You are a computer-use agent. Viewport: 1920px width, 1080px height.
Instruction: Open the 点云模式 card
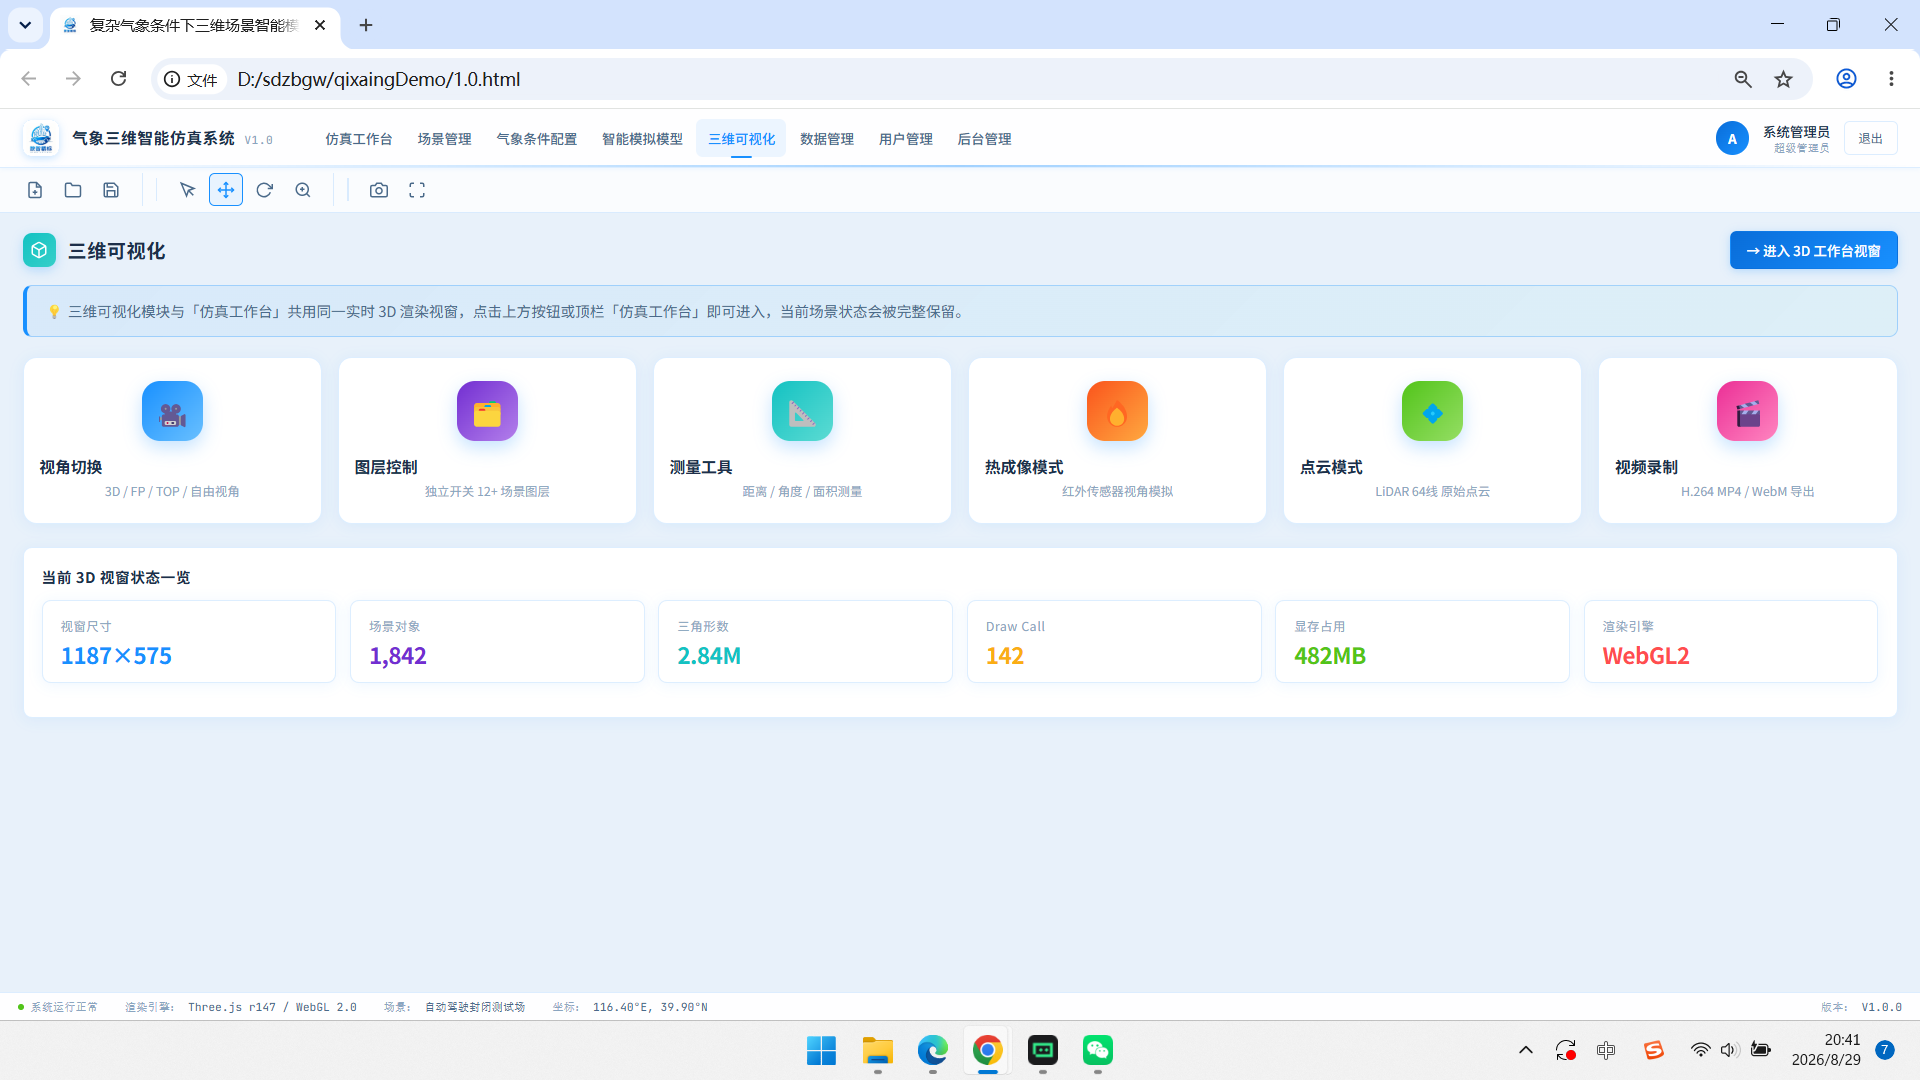(x=1432, y=440)
